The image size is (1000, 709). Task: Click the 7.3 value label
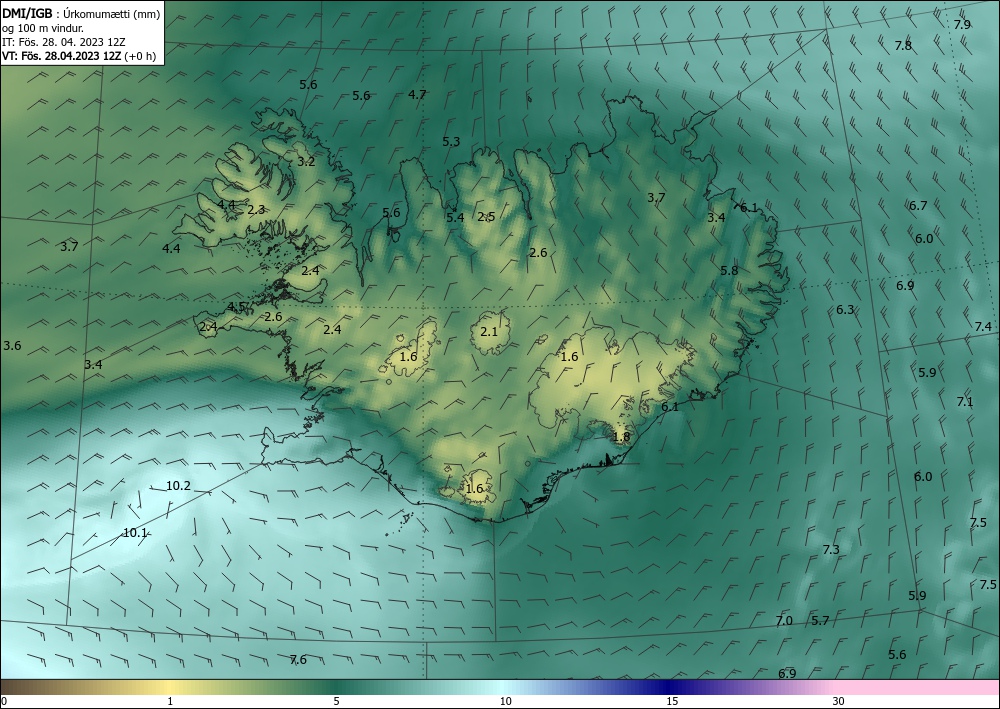click(x=831, y=550)
